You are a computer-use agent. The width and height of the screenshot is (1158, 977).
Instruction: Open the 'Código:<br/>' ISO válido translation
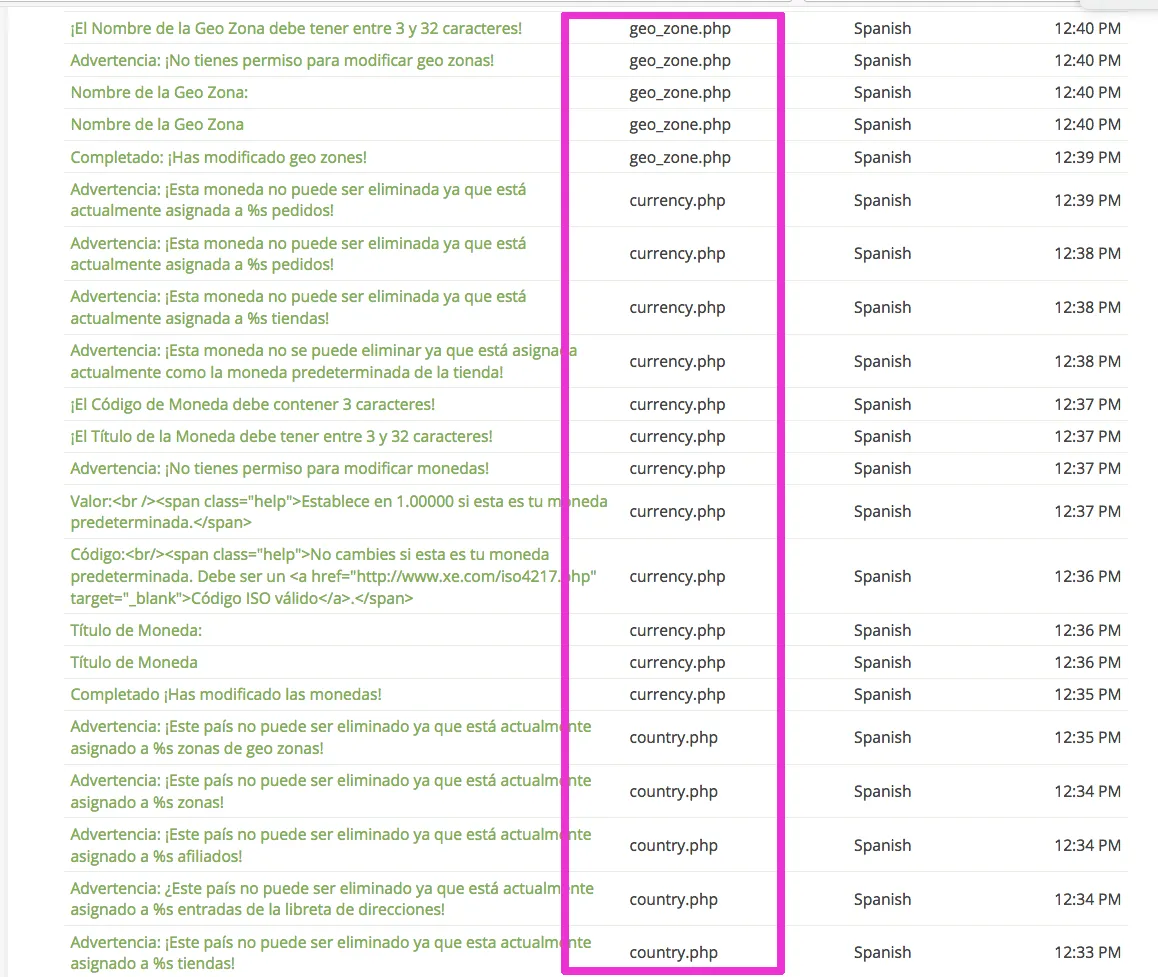click(x=333, y=576)
